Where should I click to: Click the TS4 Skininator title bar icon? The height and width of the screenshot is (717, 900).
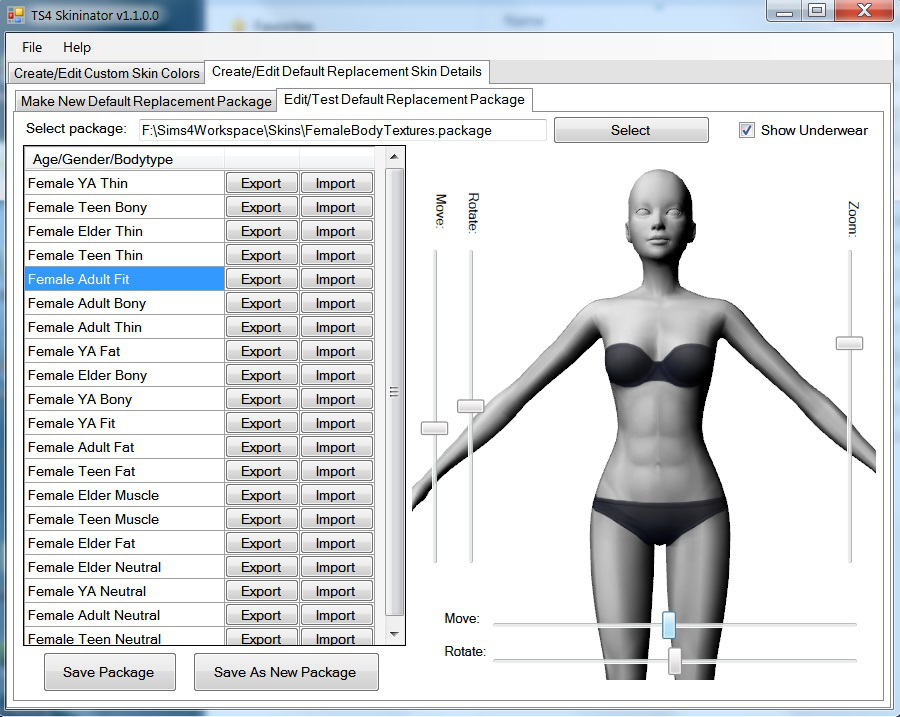point(15,16)
